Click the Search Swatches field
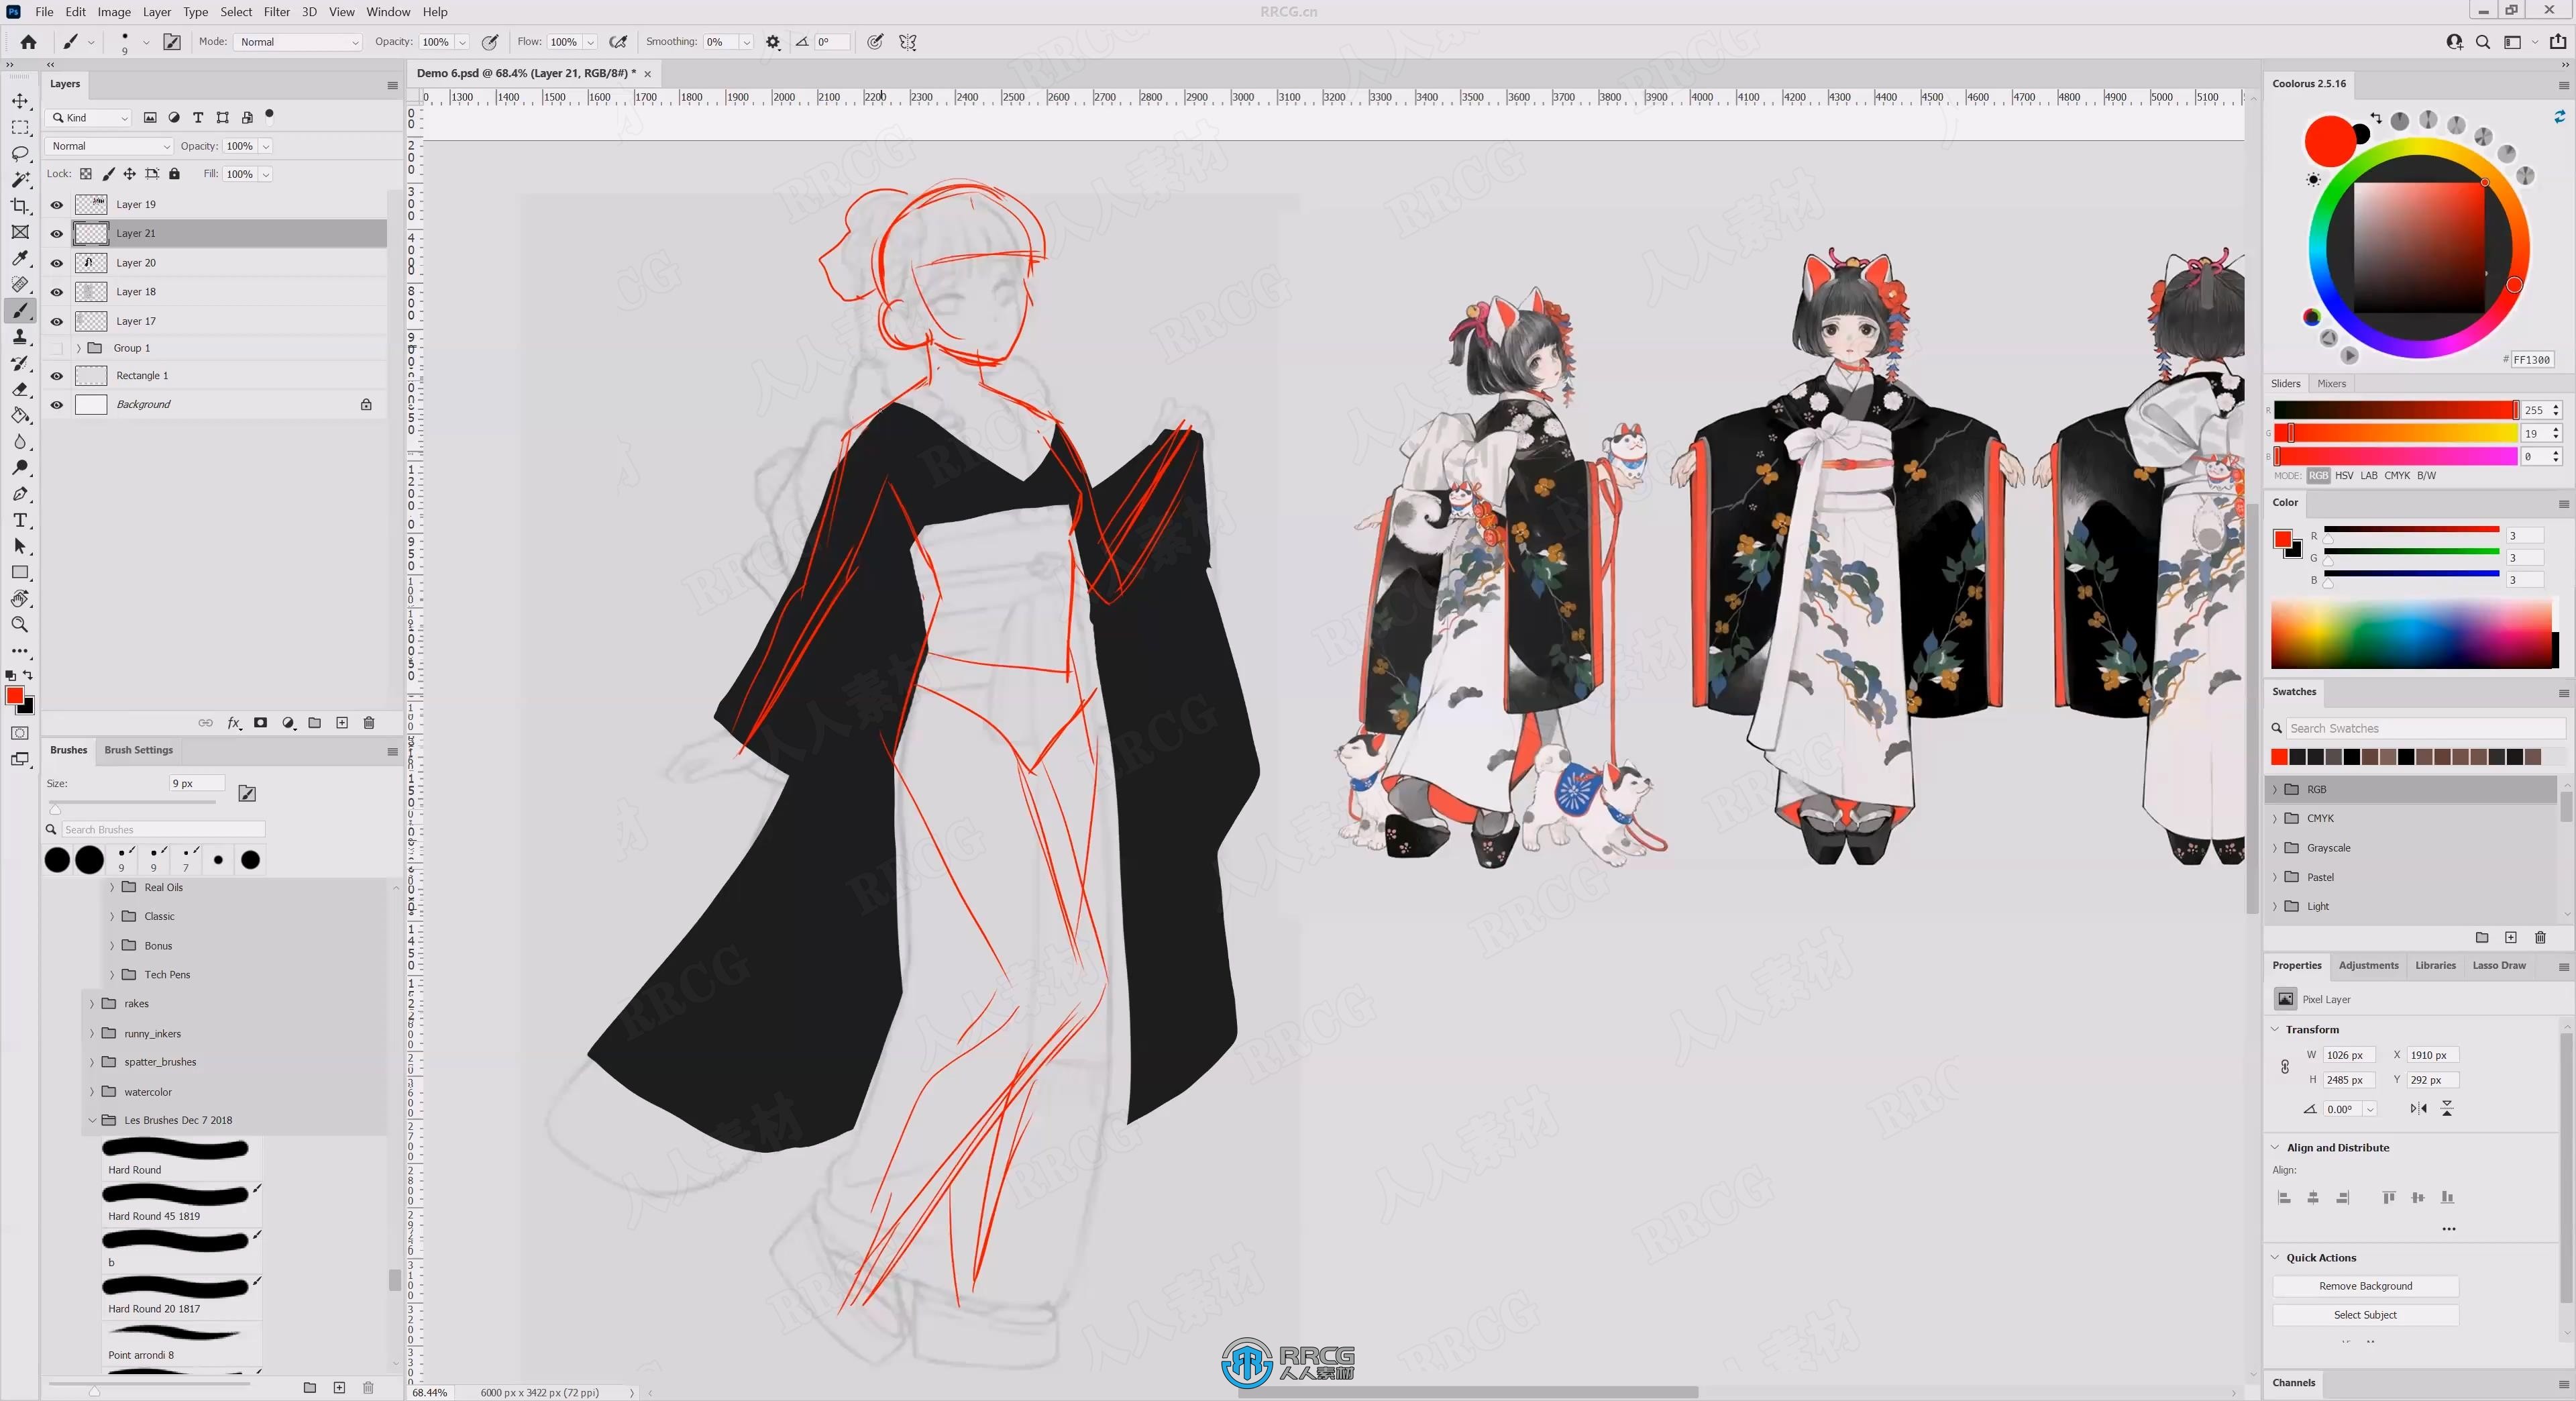Screen dimensions: 2576x1401 tap(2425, 728)
